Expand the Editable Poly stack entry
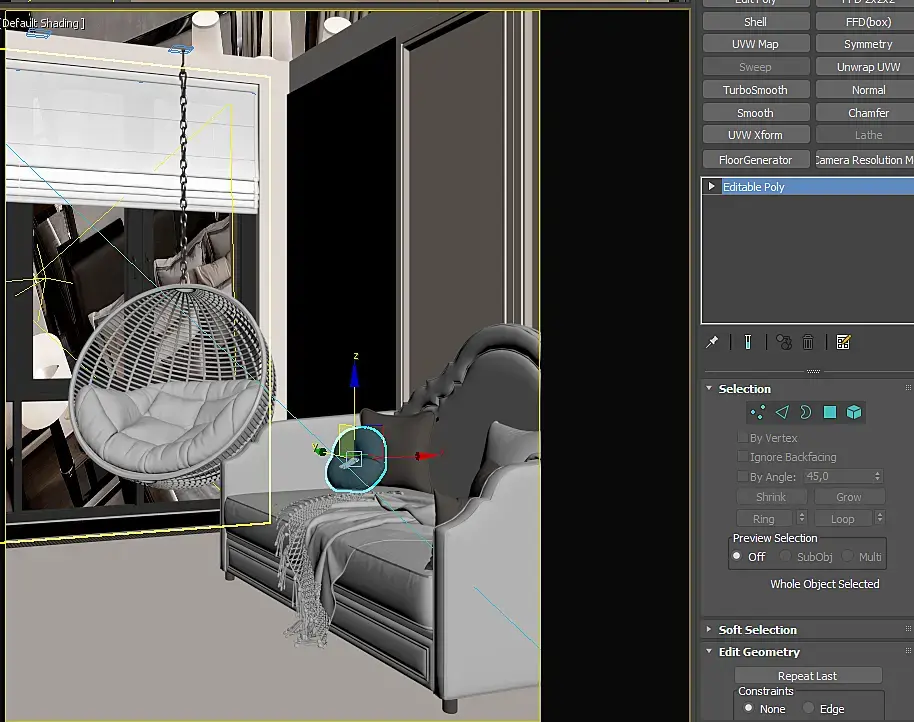 pos(712,186)
